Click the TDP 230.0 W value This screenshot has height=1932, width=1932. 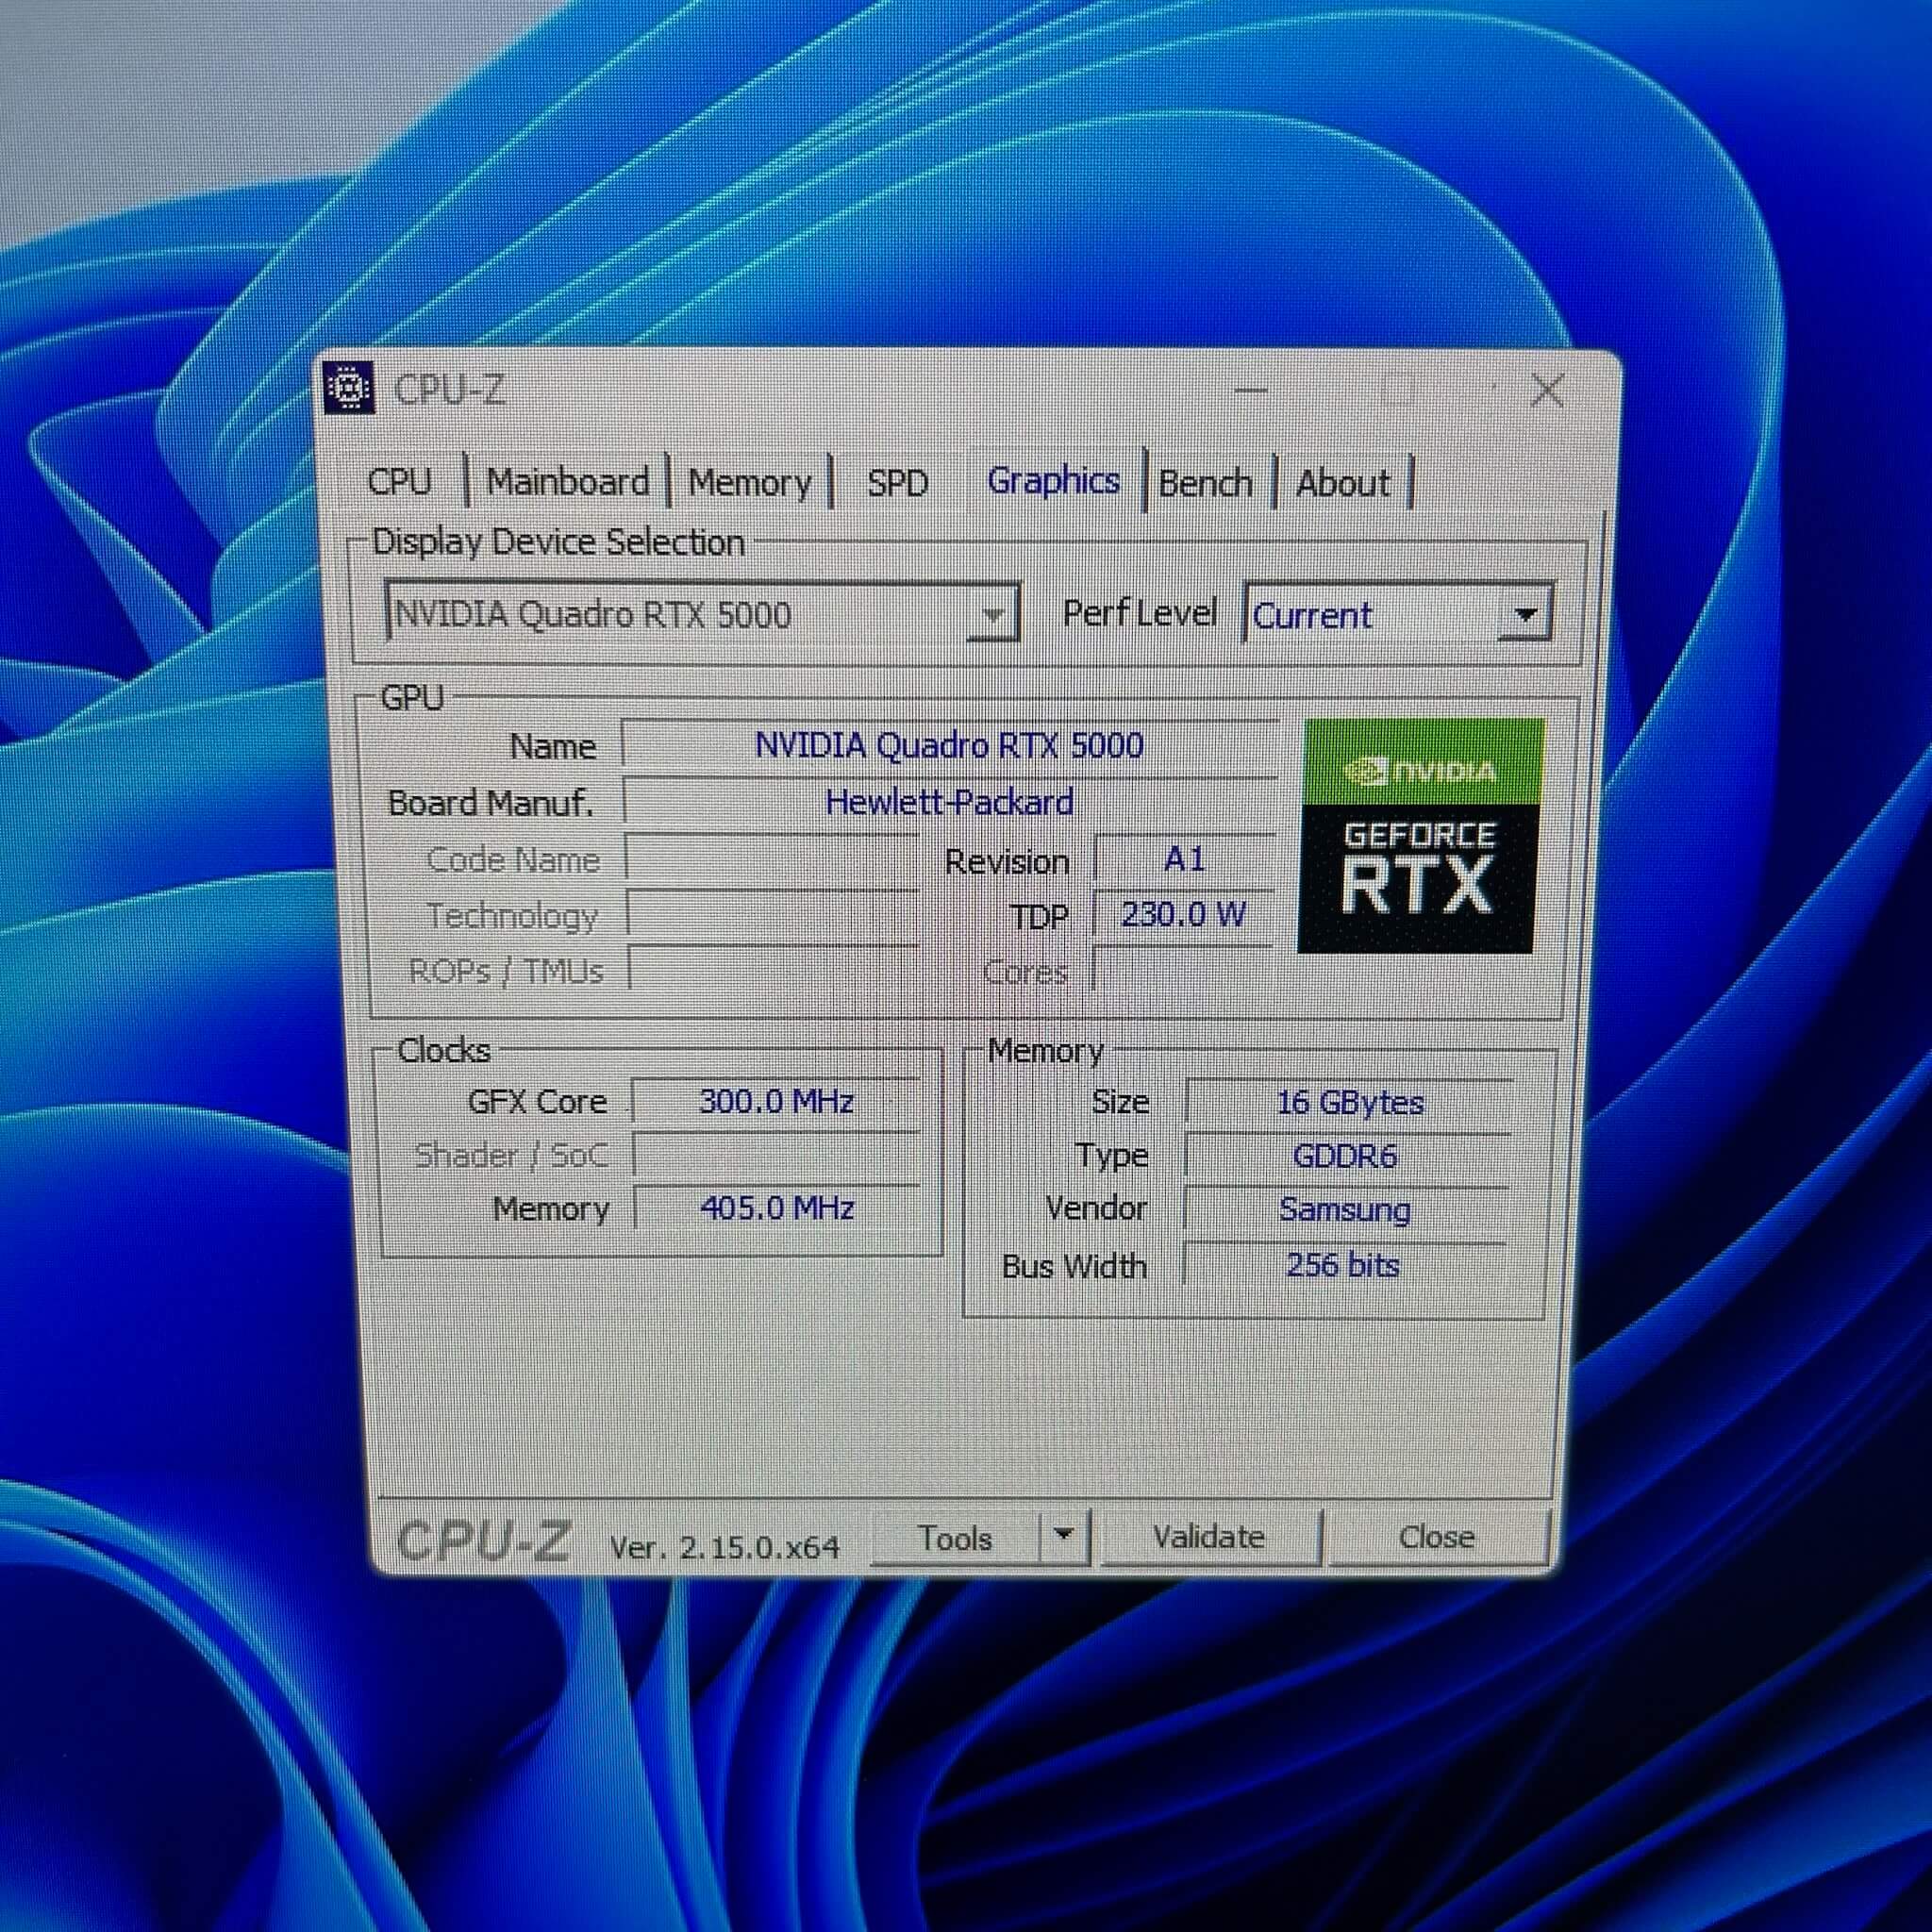[1184, 915]
